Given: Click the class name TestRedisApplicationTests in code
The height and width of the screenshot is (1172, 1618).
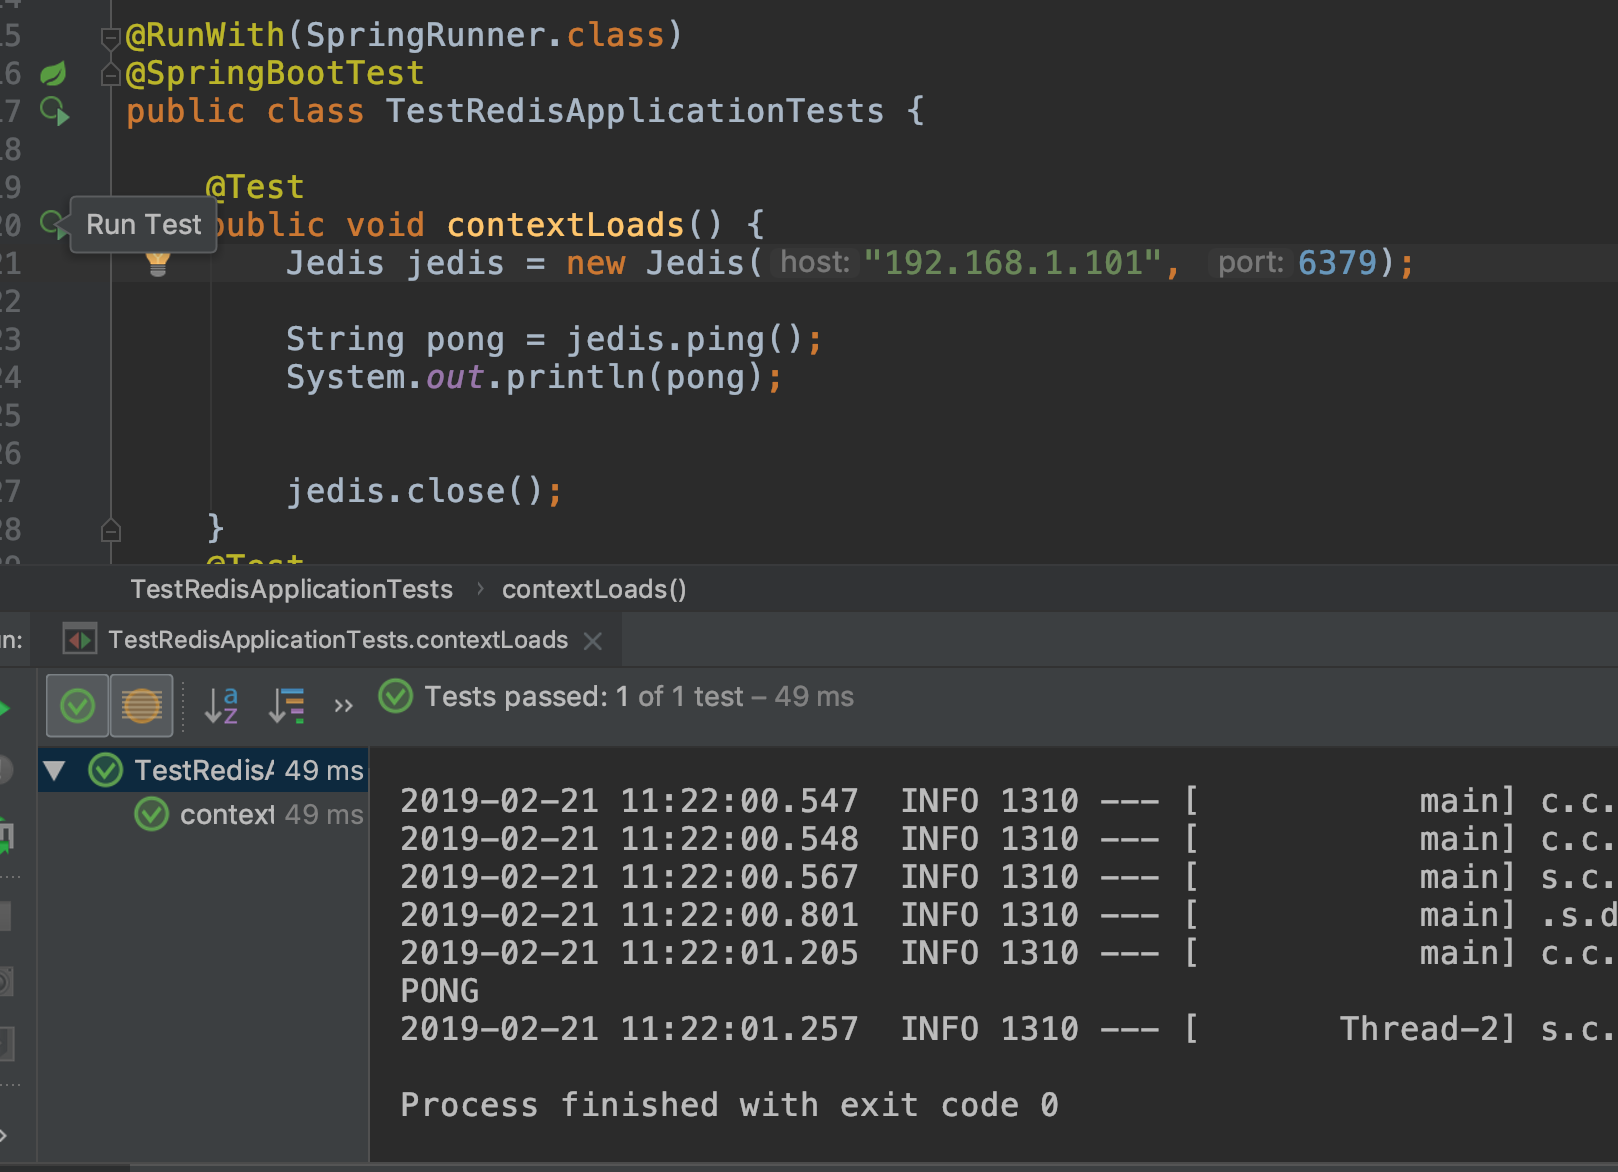Looking at the screenshot, I should (635, 111).
